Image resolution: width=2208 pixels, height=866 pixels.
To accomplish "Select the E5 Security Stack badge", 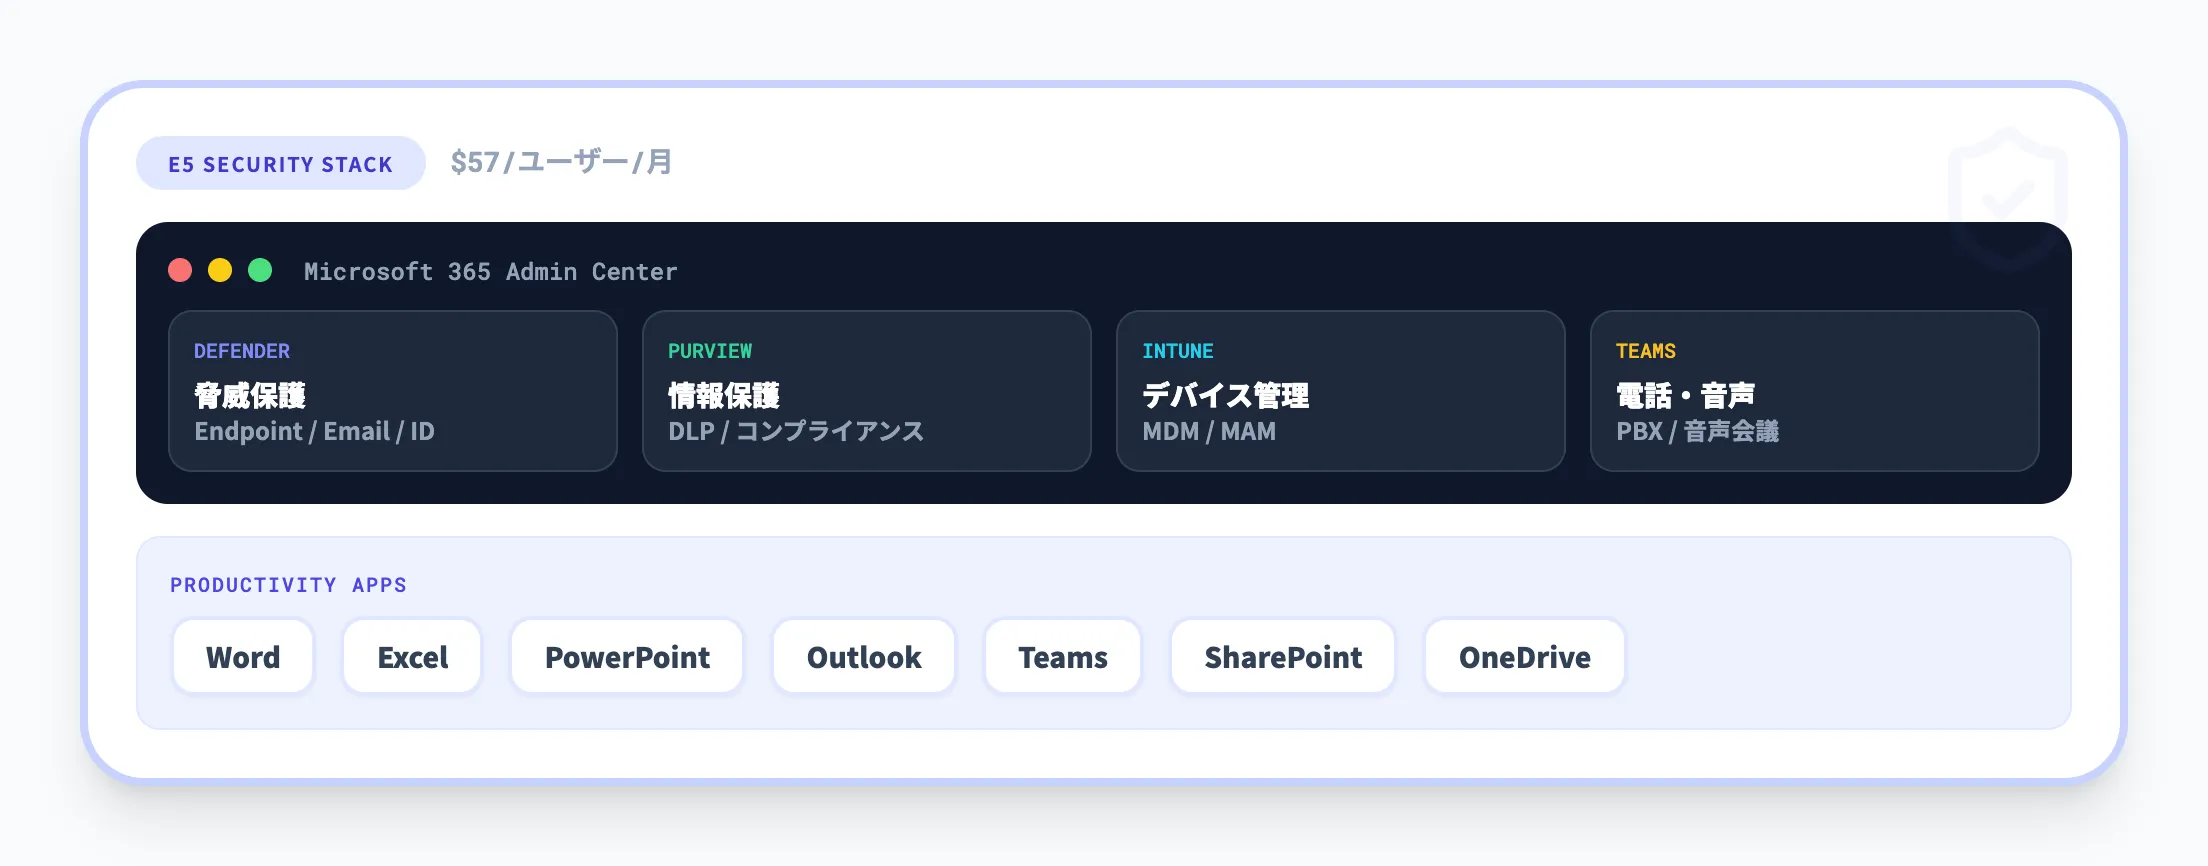I will 280,164.
